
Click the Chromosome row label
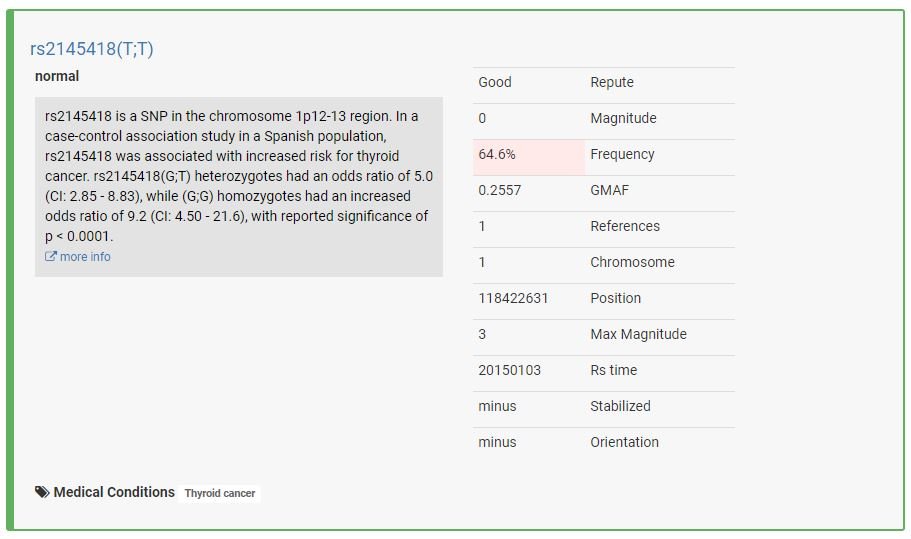click(632, 262)
